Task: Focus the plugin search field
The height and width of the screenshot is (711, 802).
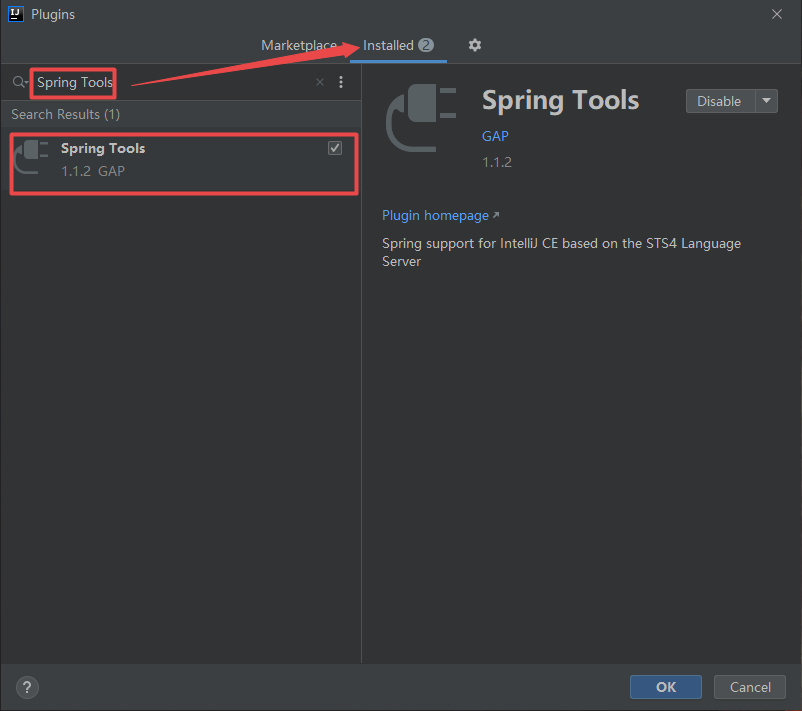Action: [x=174, y=82]
